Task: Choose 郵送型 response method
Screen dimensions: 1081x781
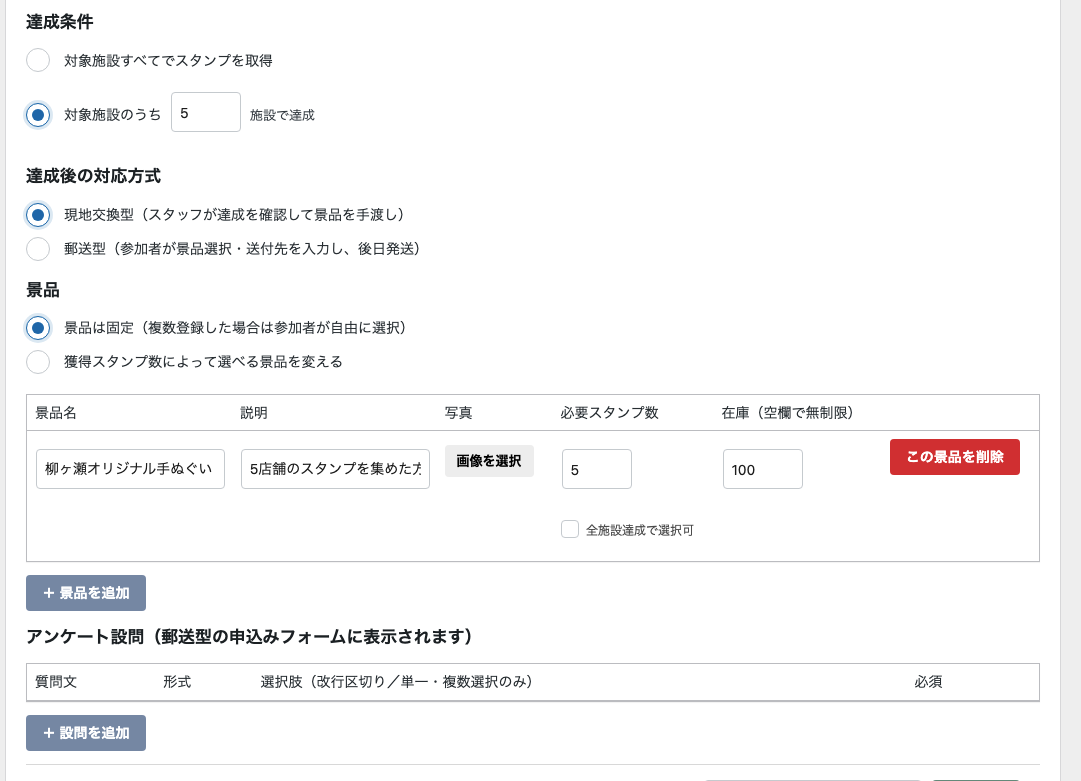Action: 38,249
